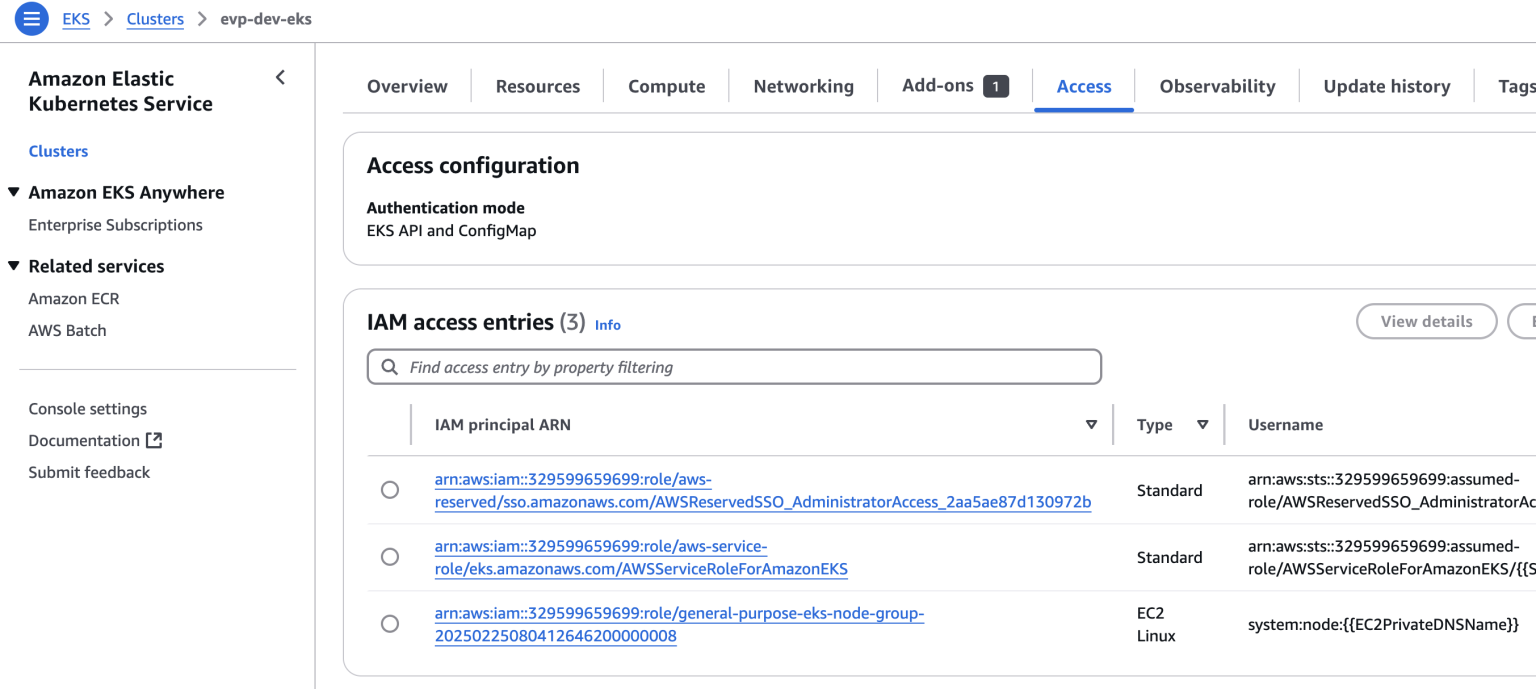Open the AWS navigation hamburger menu
1536x689 pixels.
click(31, 18)
